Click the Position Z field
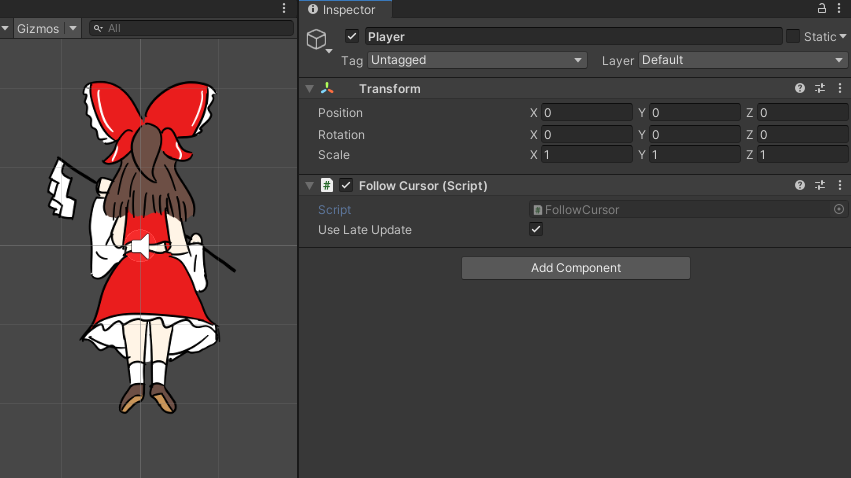851x478 pixels. [803, 112]
